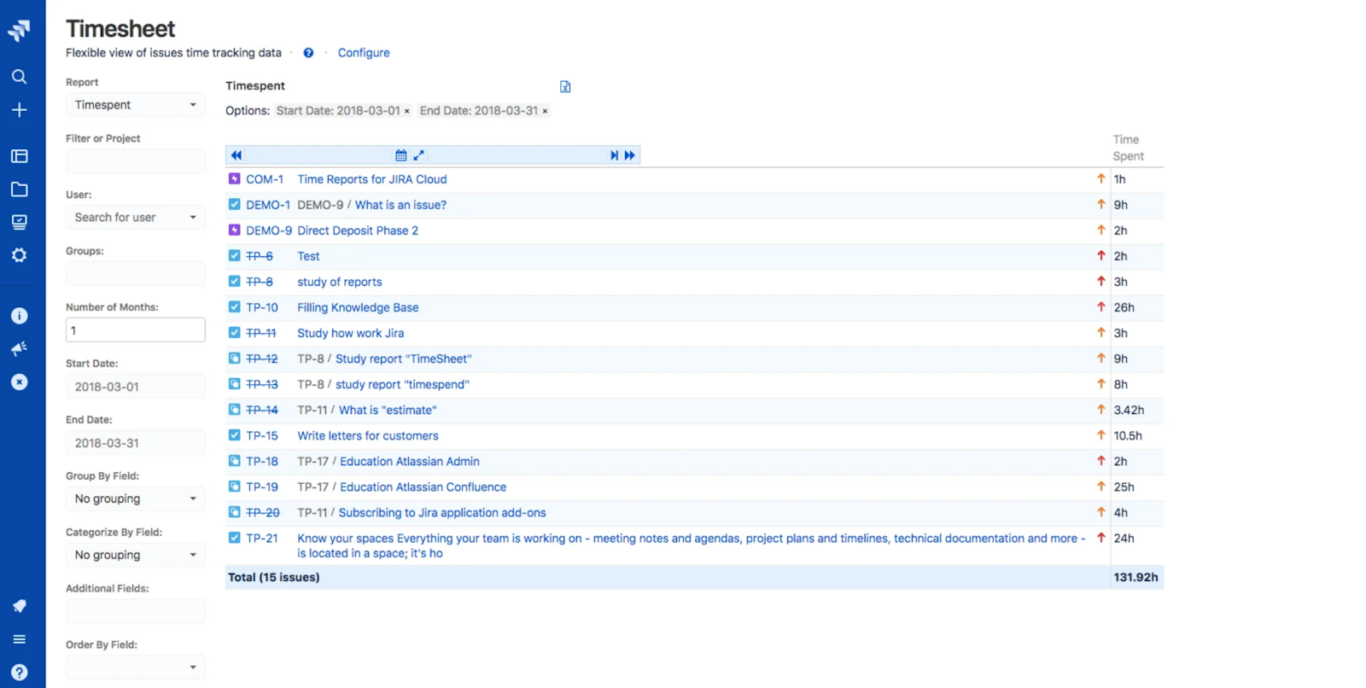Navigate to previous period with double-left arrows

[236, 155]
